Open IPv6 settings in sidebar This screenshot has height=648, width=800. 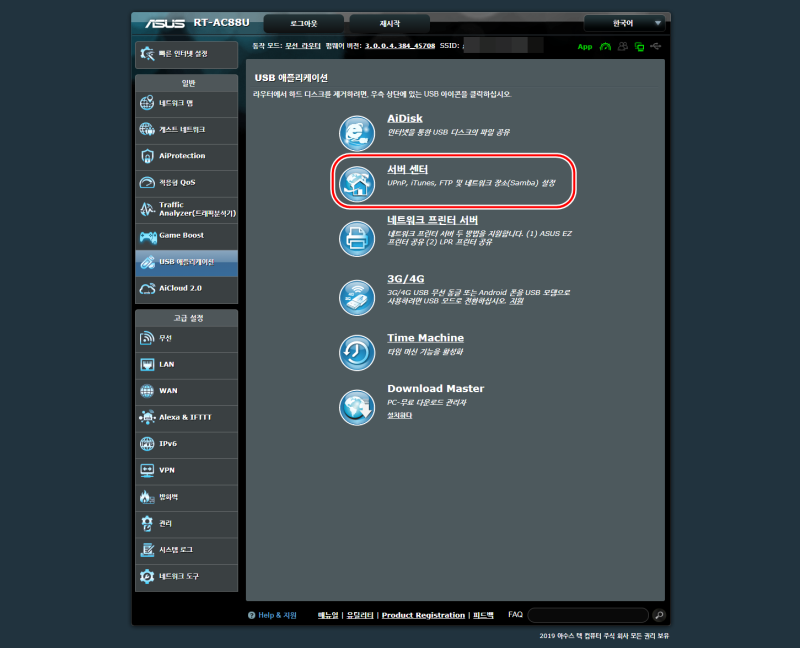(x=186, y=444)
